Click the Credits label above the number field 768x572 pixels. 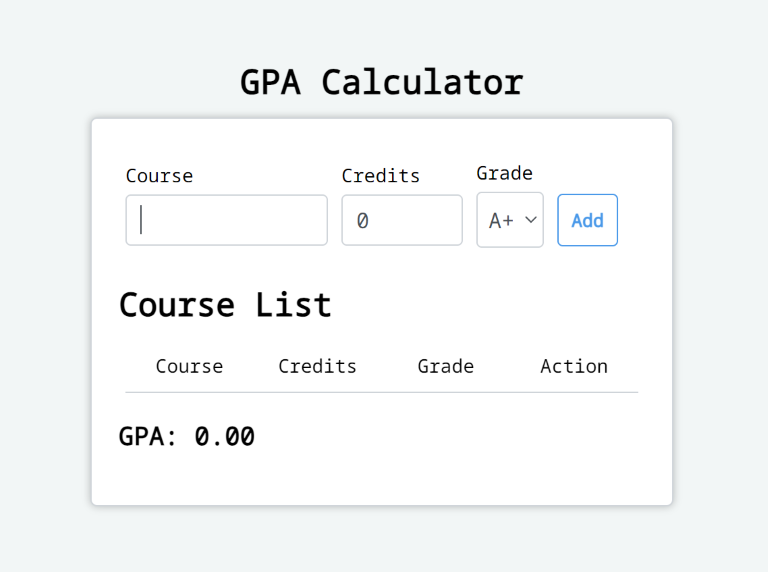[381, 176]
